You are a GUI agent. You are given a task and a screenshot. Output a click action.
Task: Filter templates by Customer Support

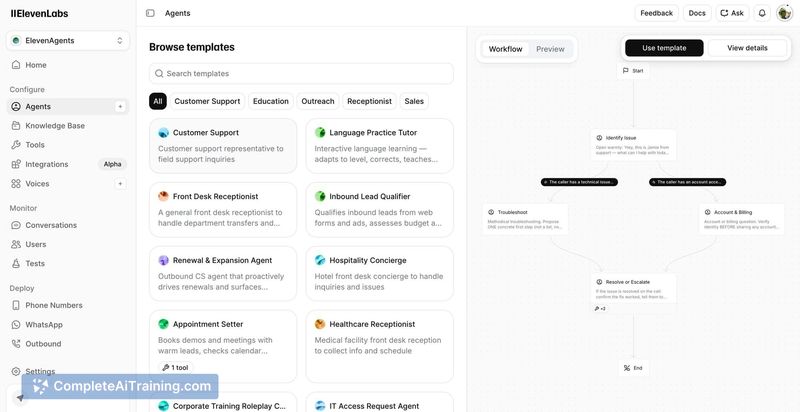[207, 101]
